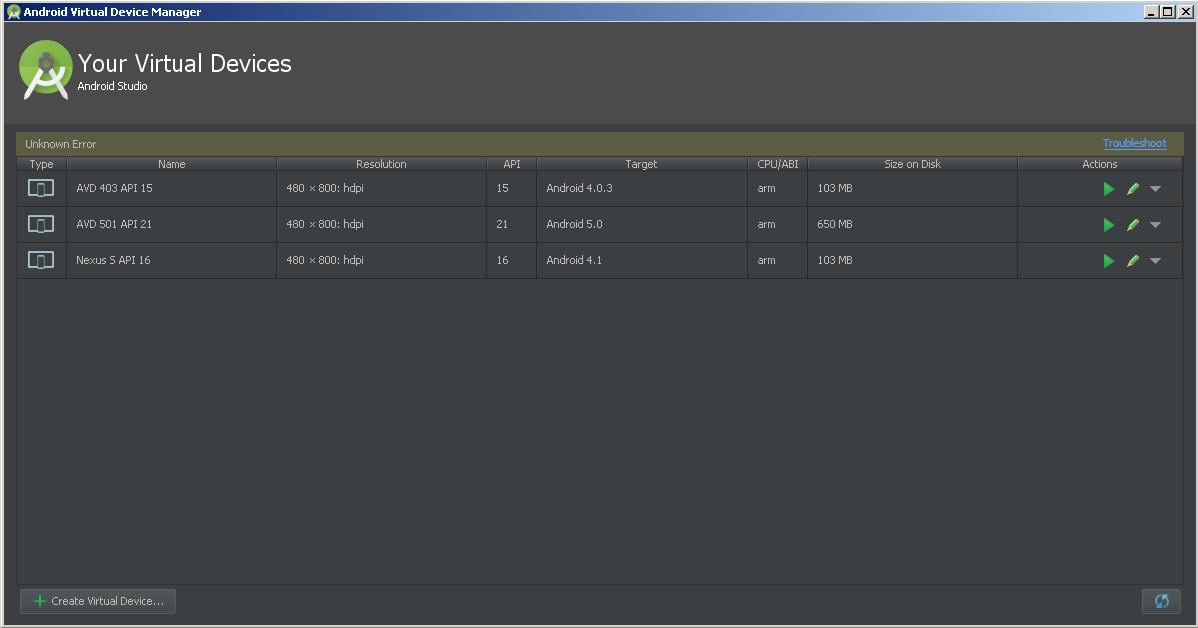The image size is (1198, 628).
Task: Select the AVD 403 API 15 name cell
Action: [172, 188]
